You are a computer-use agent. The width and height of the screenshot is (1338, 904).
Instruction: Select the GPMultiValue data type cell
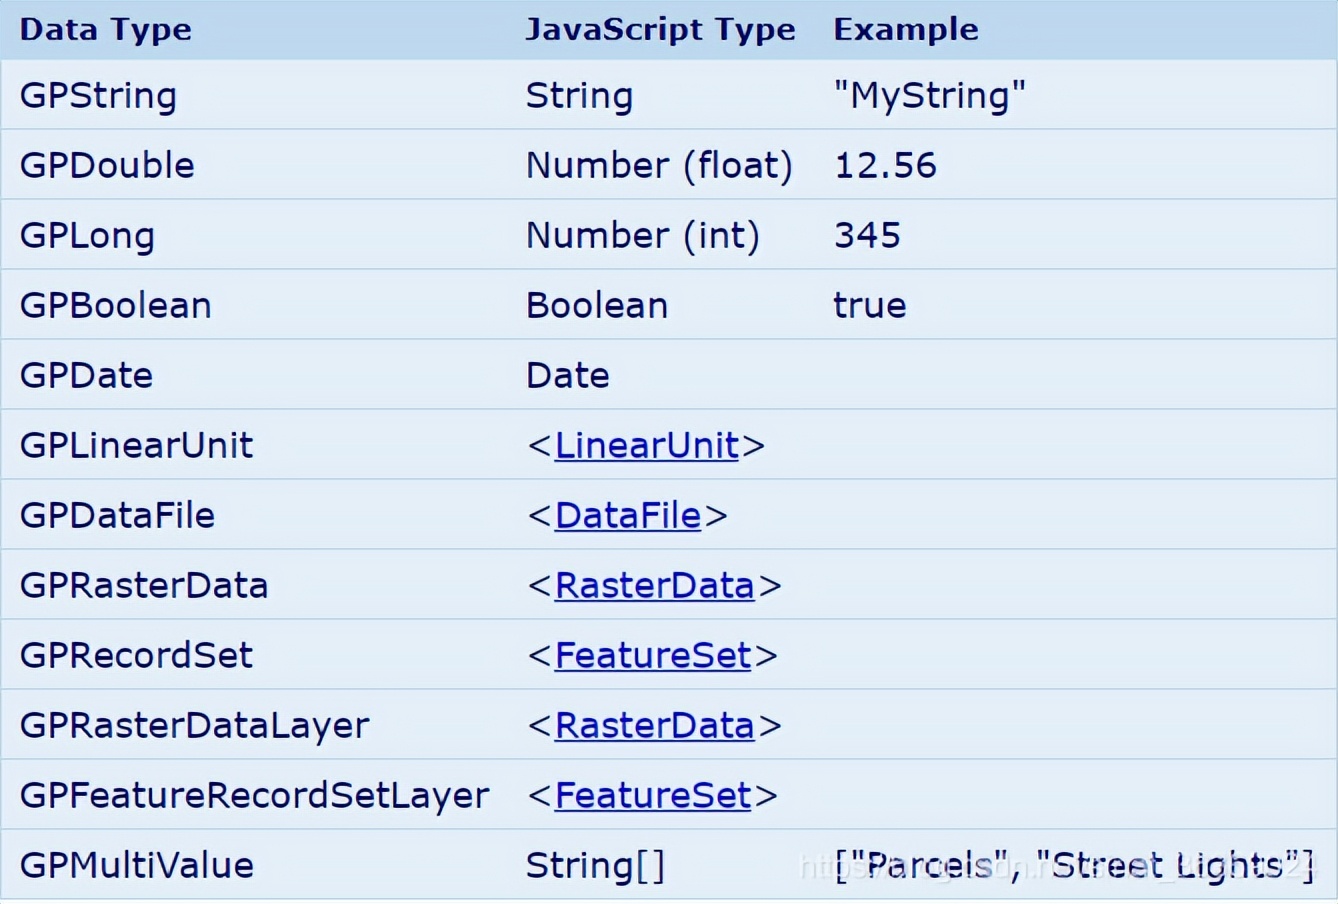click(136, 865)
